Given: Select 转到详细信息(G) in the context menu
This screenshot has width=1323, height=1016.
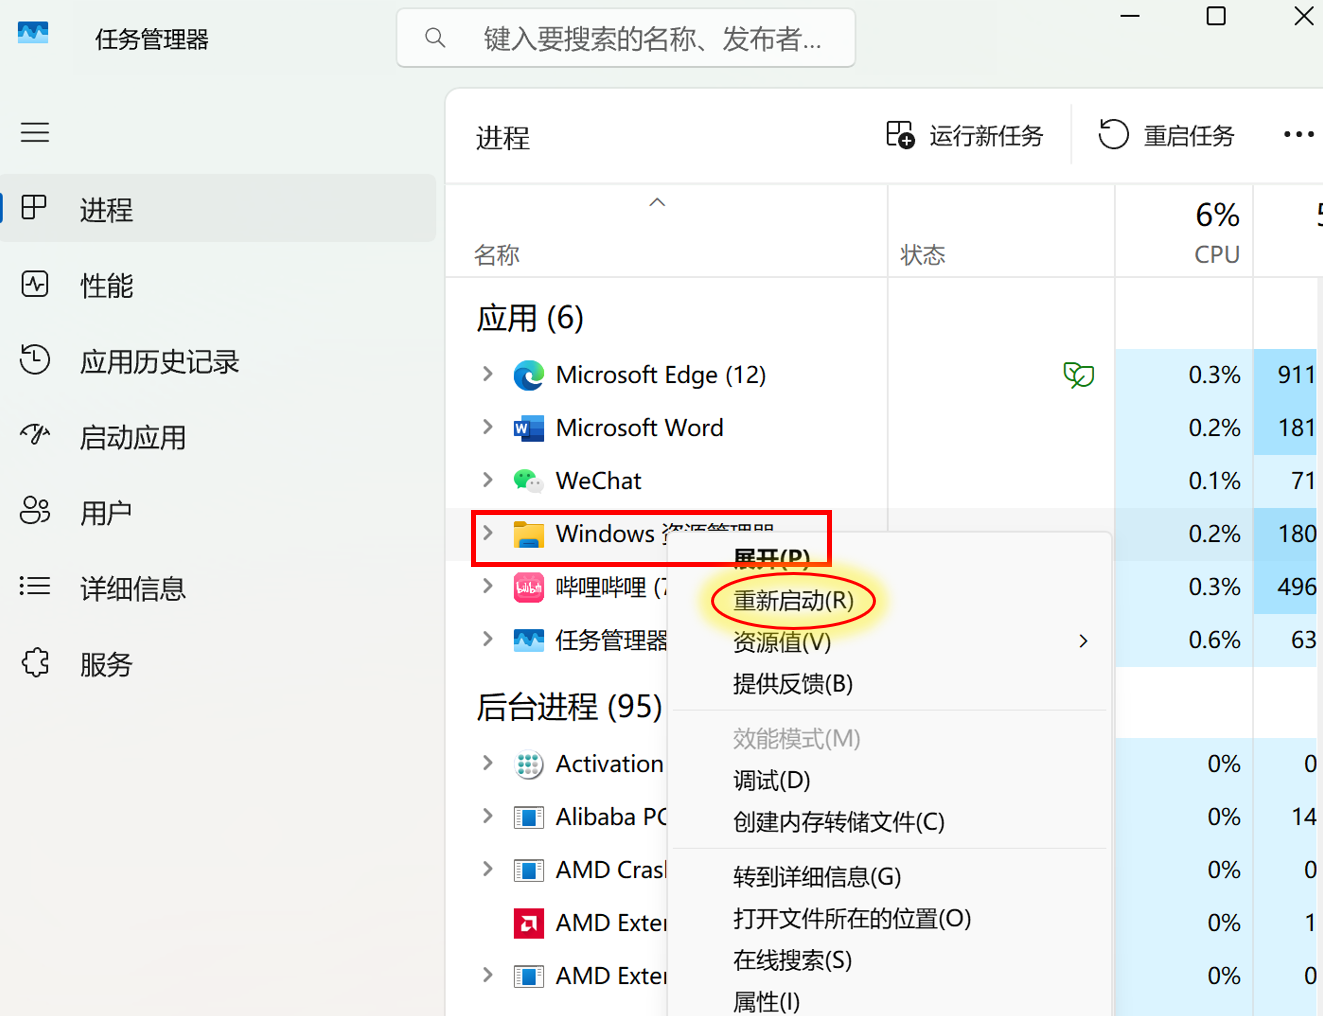Looking at the screenshot, I should click(x=817, y=877).
